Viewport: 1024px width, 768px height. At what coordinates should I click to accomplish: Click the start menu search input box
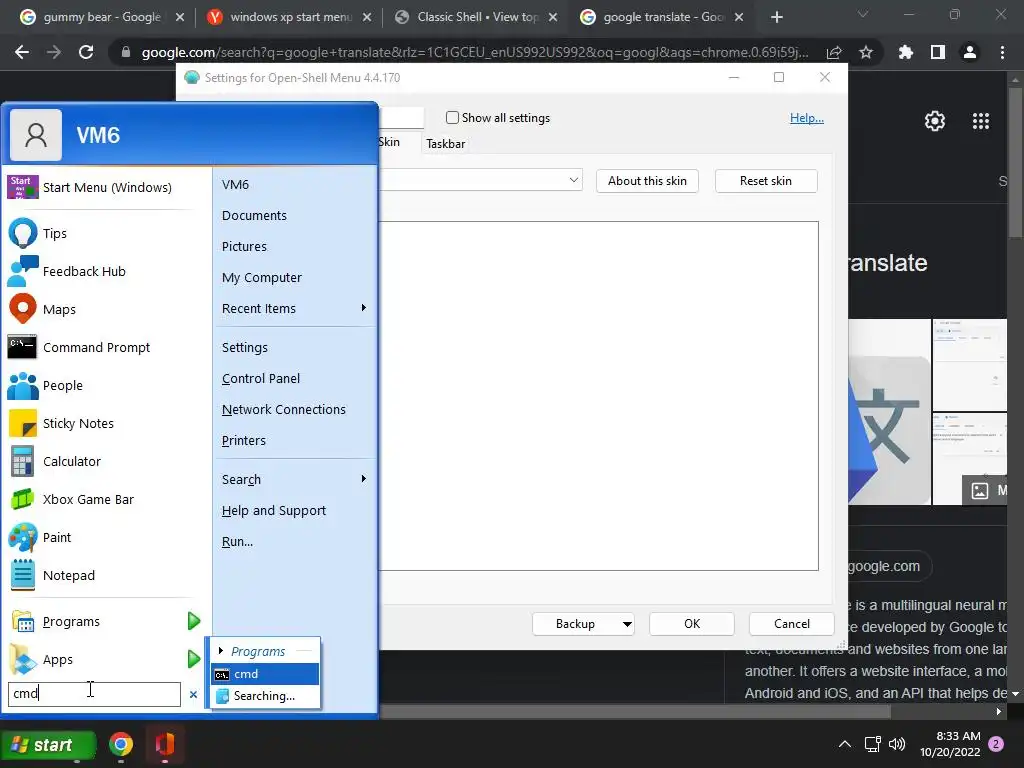[94, 694]
